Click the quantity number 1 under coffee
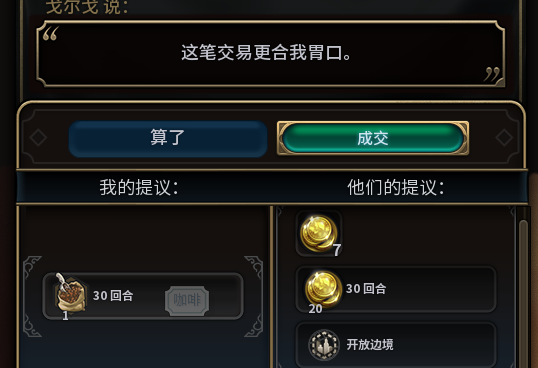Image resolution: width=538 pixels, height=368 pixels. click(65, 316)
